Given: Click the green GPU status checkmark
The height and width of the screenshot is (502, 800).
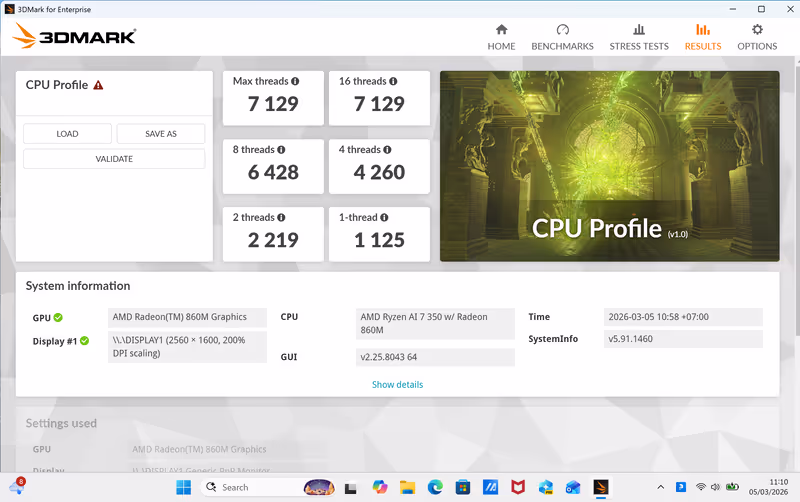Looking at the screenshot, I should tap(58, 318).
